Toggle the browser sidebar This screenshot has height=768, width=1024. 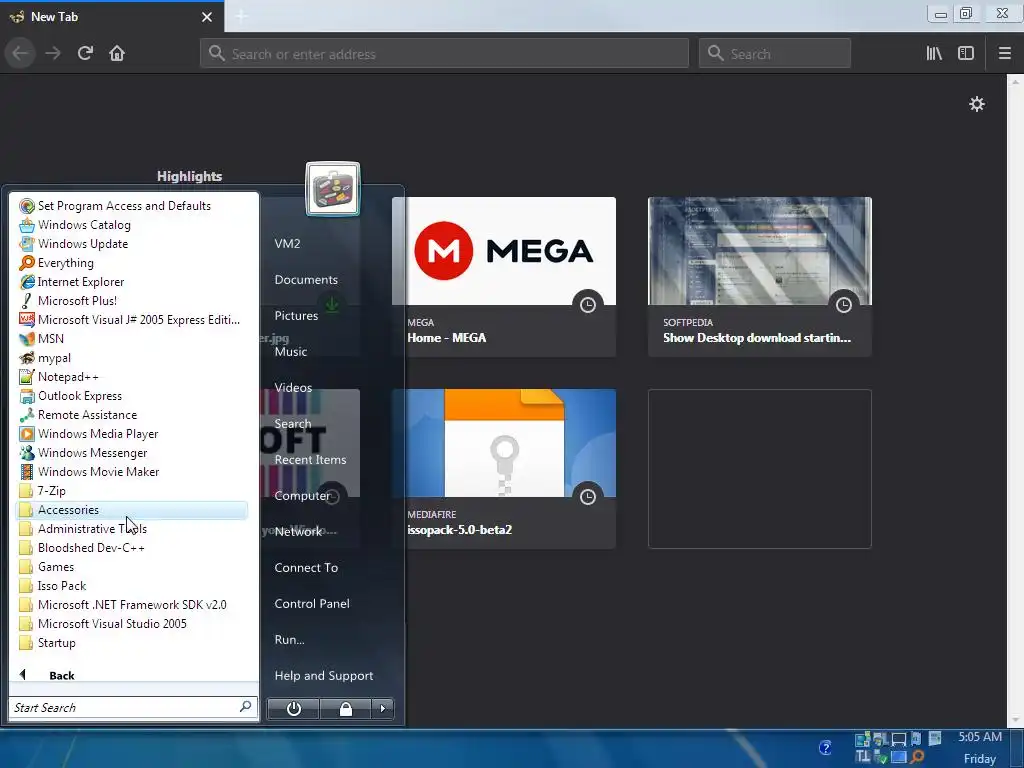click(966, 53)
